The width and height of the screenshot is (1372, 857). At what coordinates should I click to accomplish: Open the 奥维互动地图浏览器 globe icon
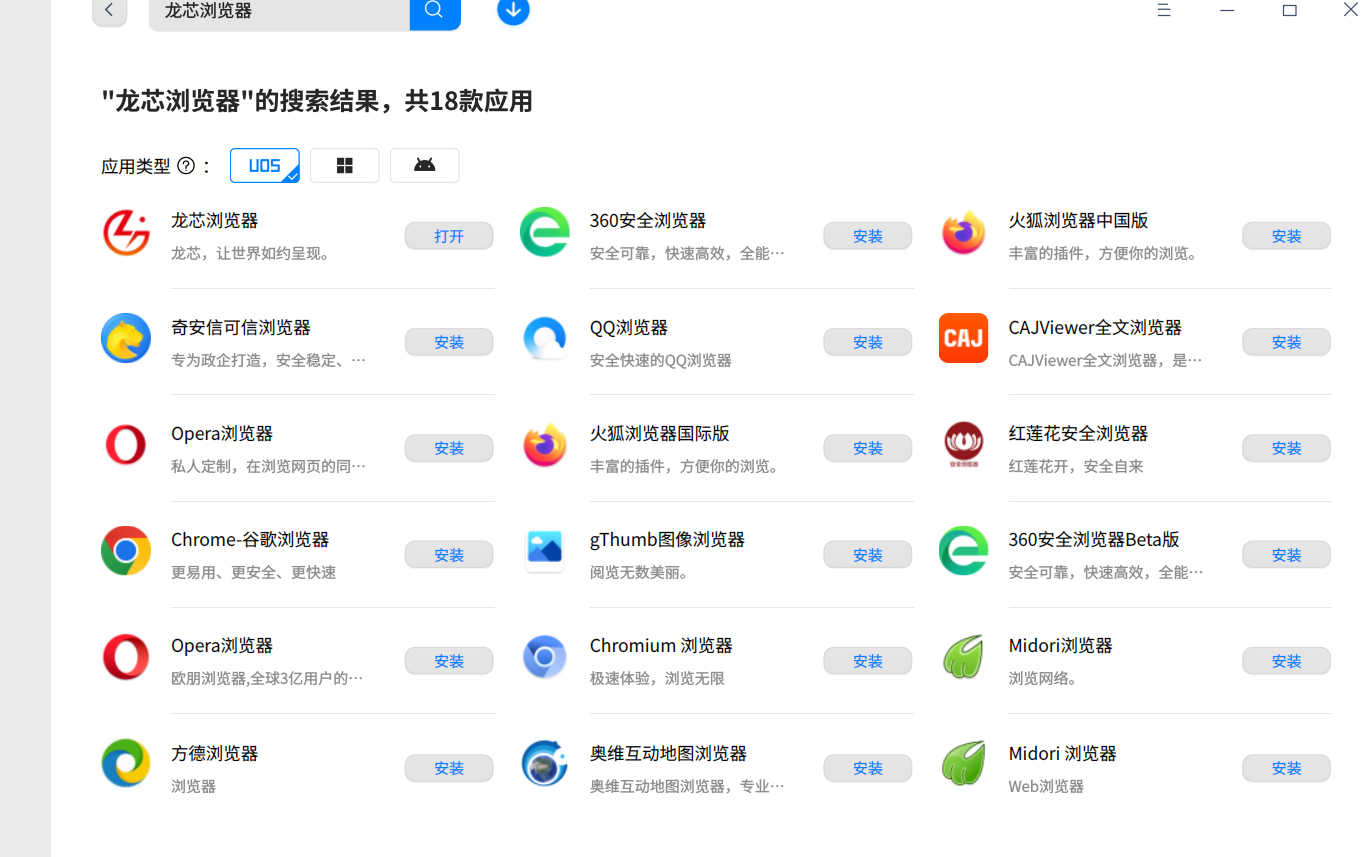(545, 764)
